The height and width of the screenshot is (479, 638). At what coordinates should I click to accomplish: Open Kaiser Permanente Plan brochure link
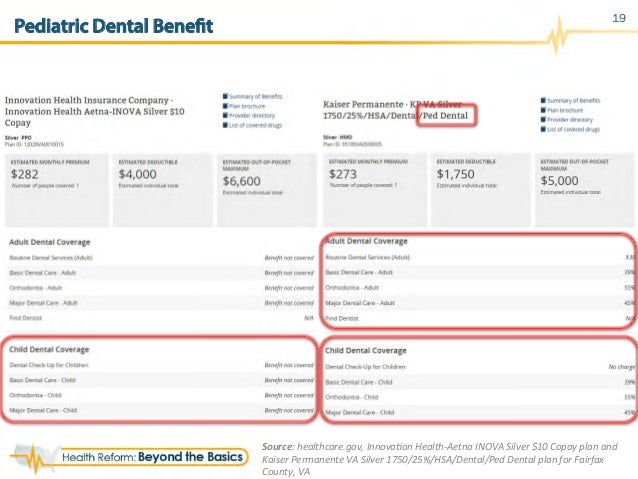pos(565,110)
